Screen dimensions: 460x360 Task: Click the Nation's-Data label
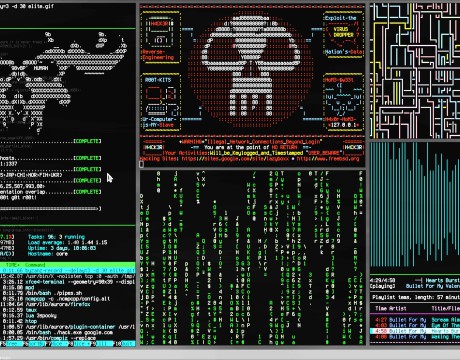[343, 52]
